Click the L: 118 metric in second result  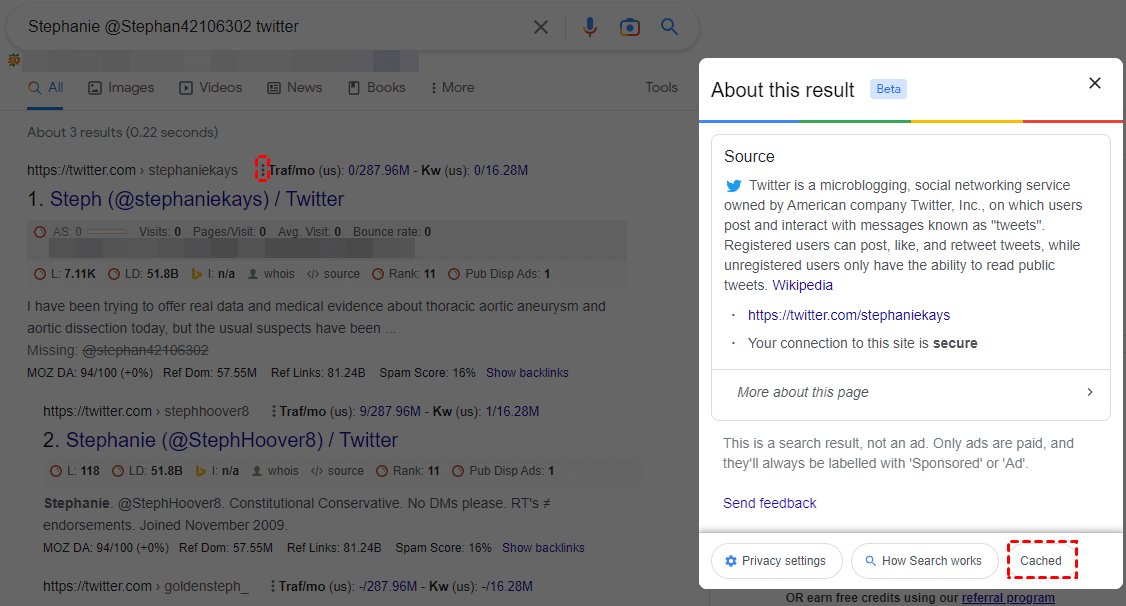pos(75,471)
